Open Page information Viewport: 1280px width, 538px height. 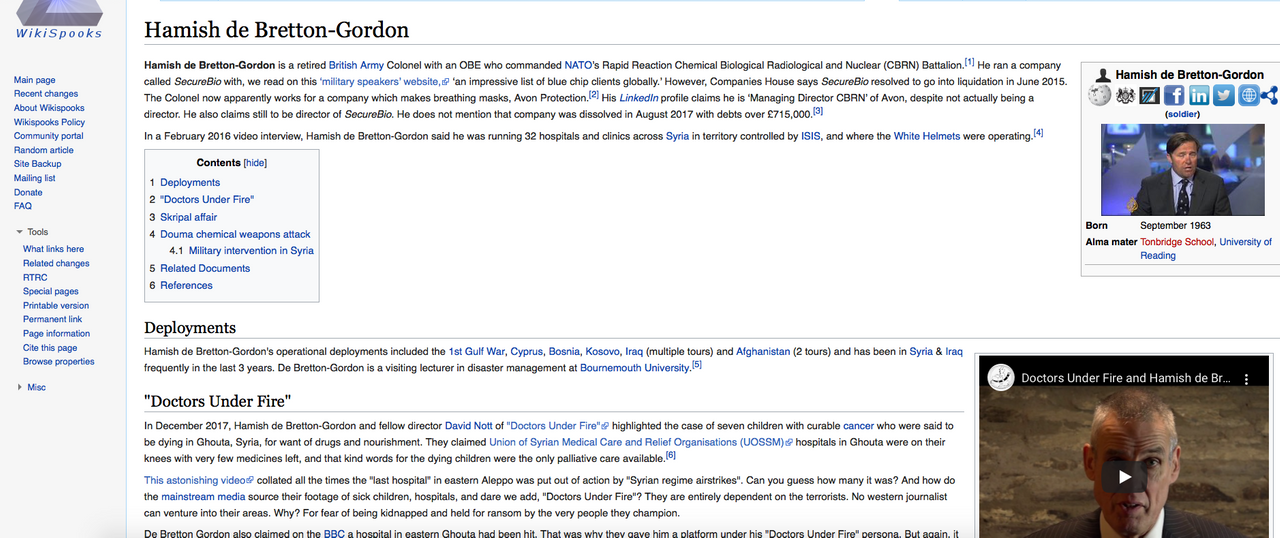[x=56, y=333]
